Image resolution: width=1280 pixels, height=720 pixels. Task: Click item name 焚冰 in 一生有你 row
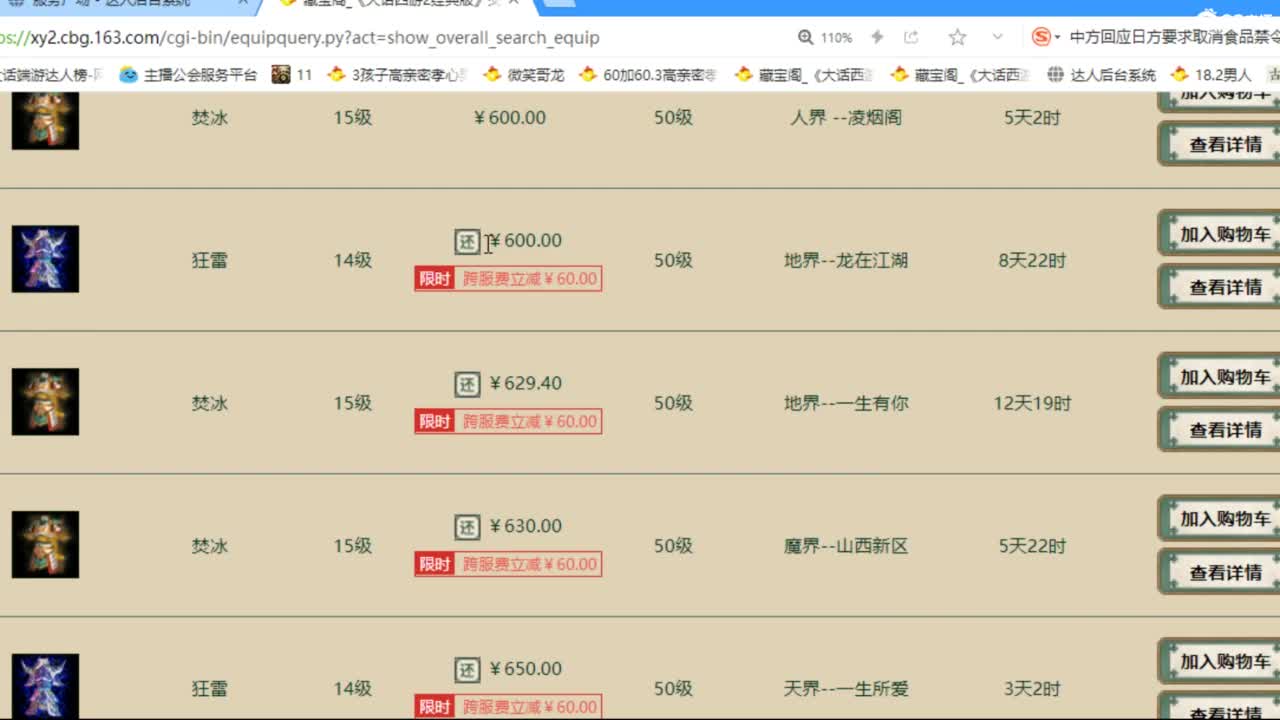click(x=210, y=403)
